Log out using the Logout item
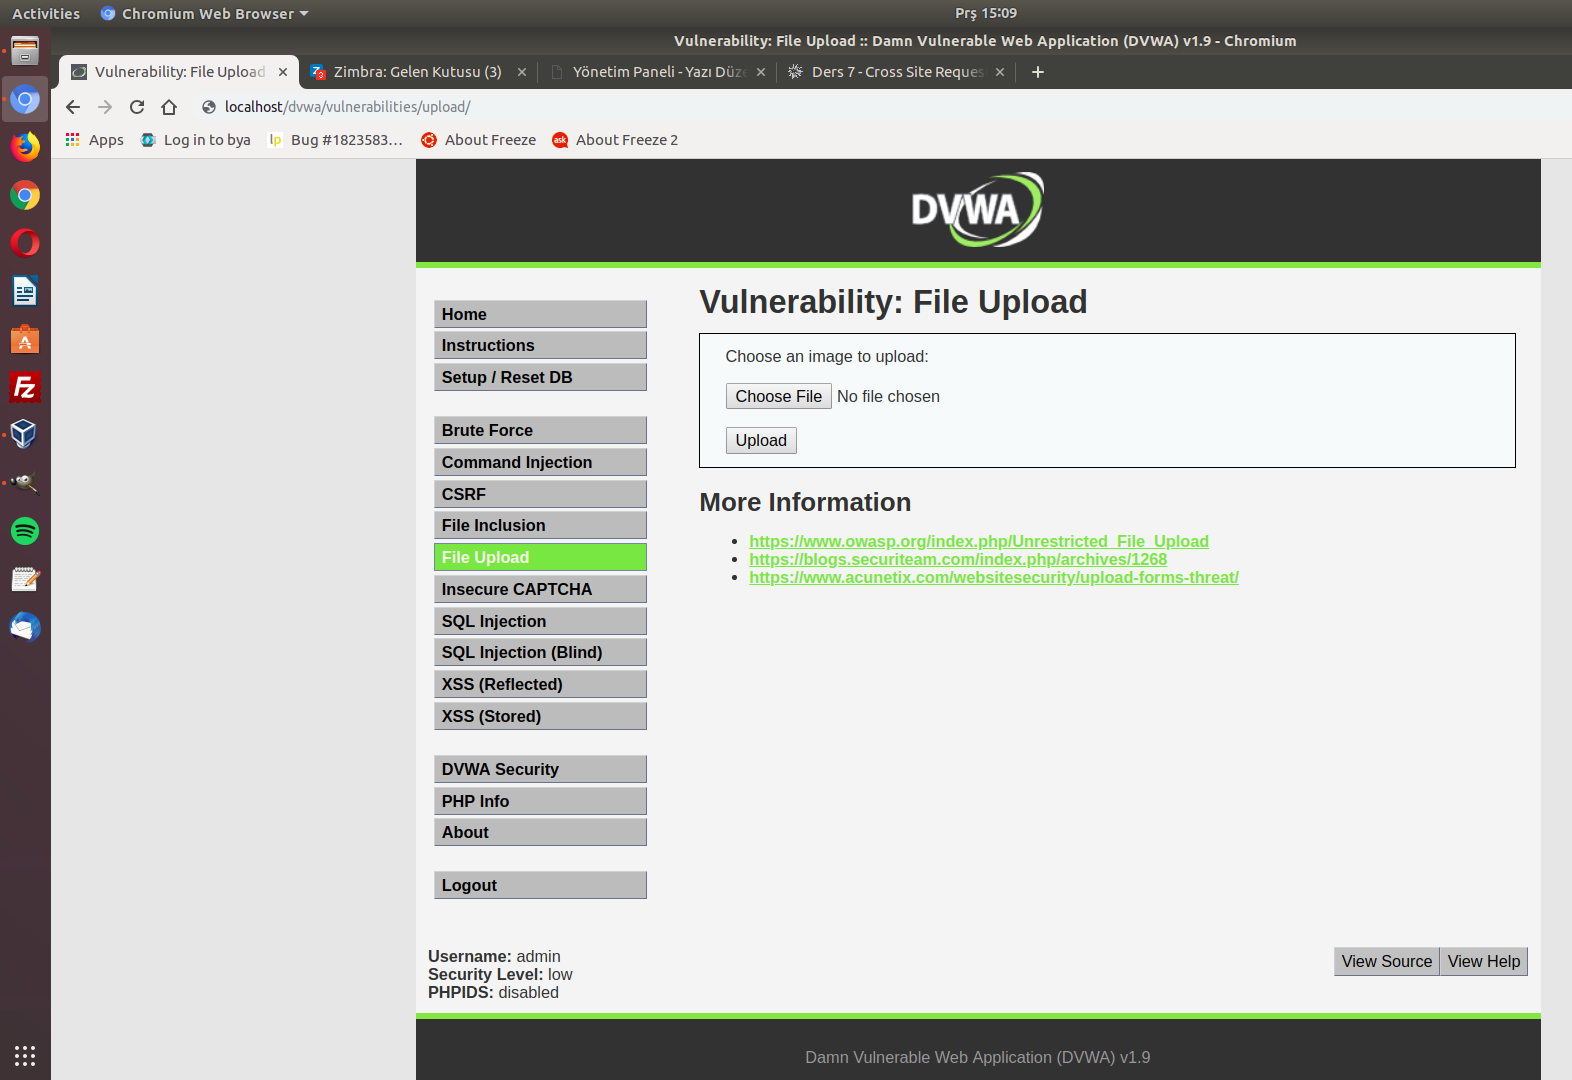The image size is (1572, 1080). coord(540,885)
